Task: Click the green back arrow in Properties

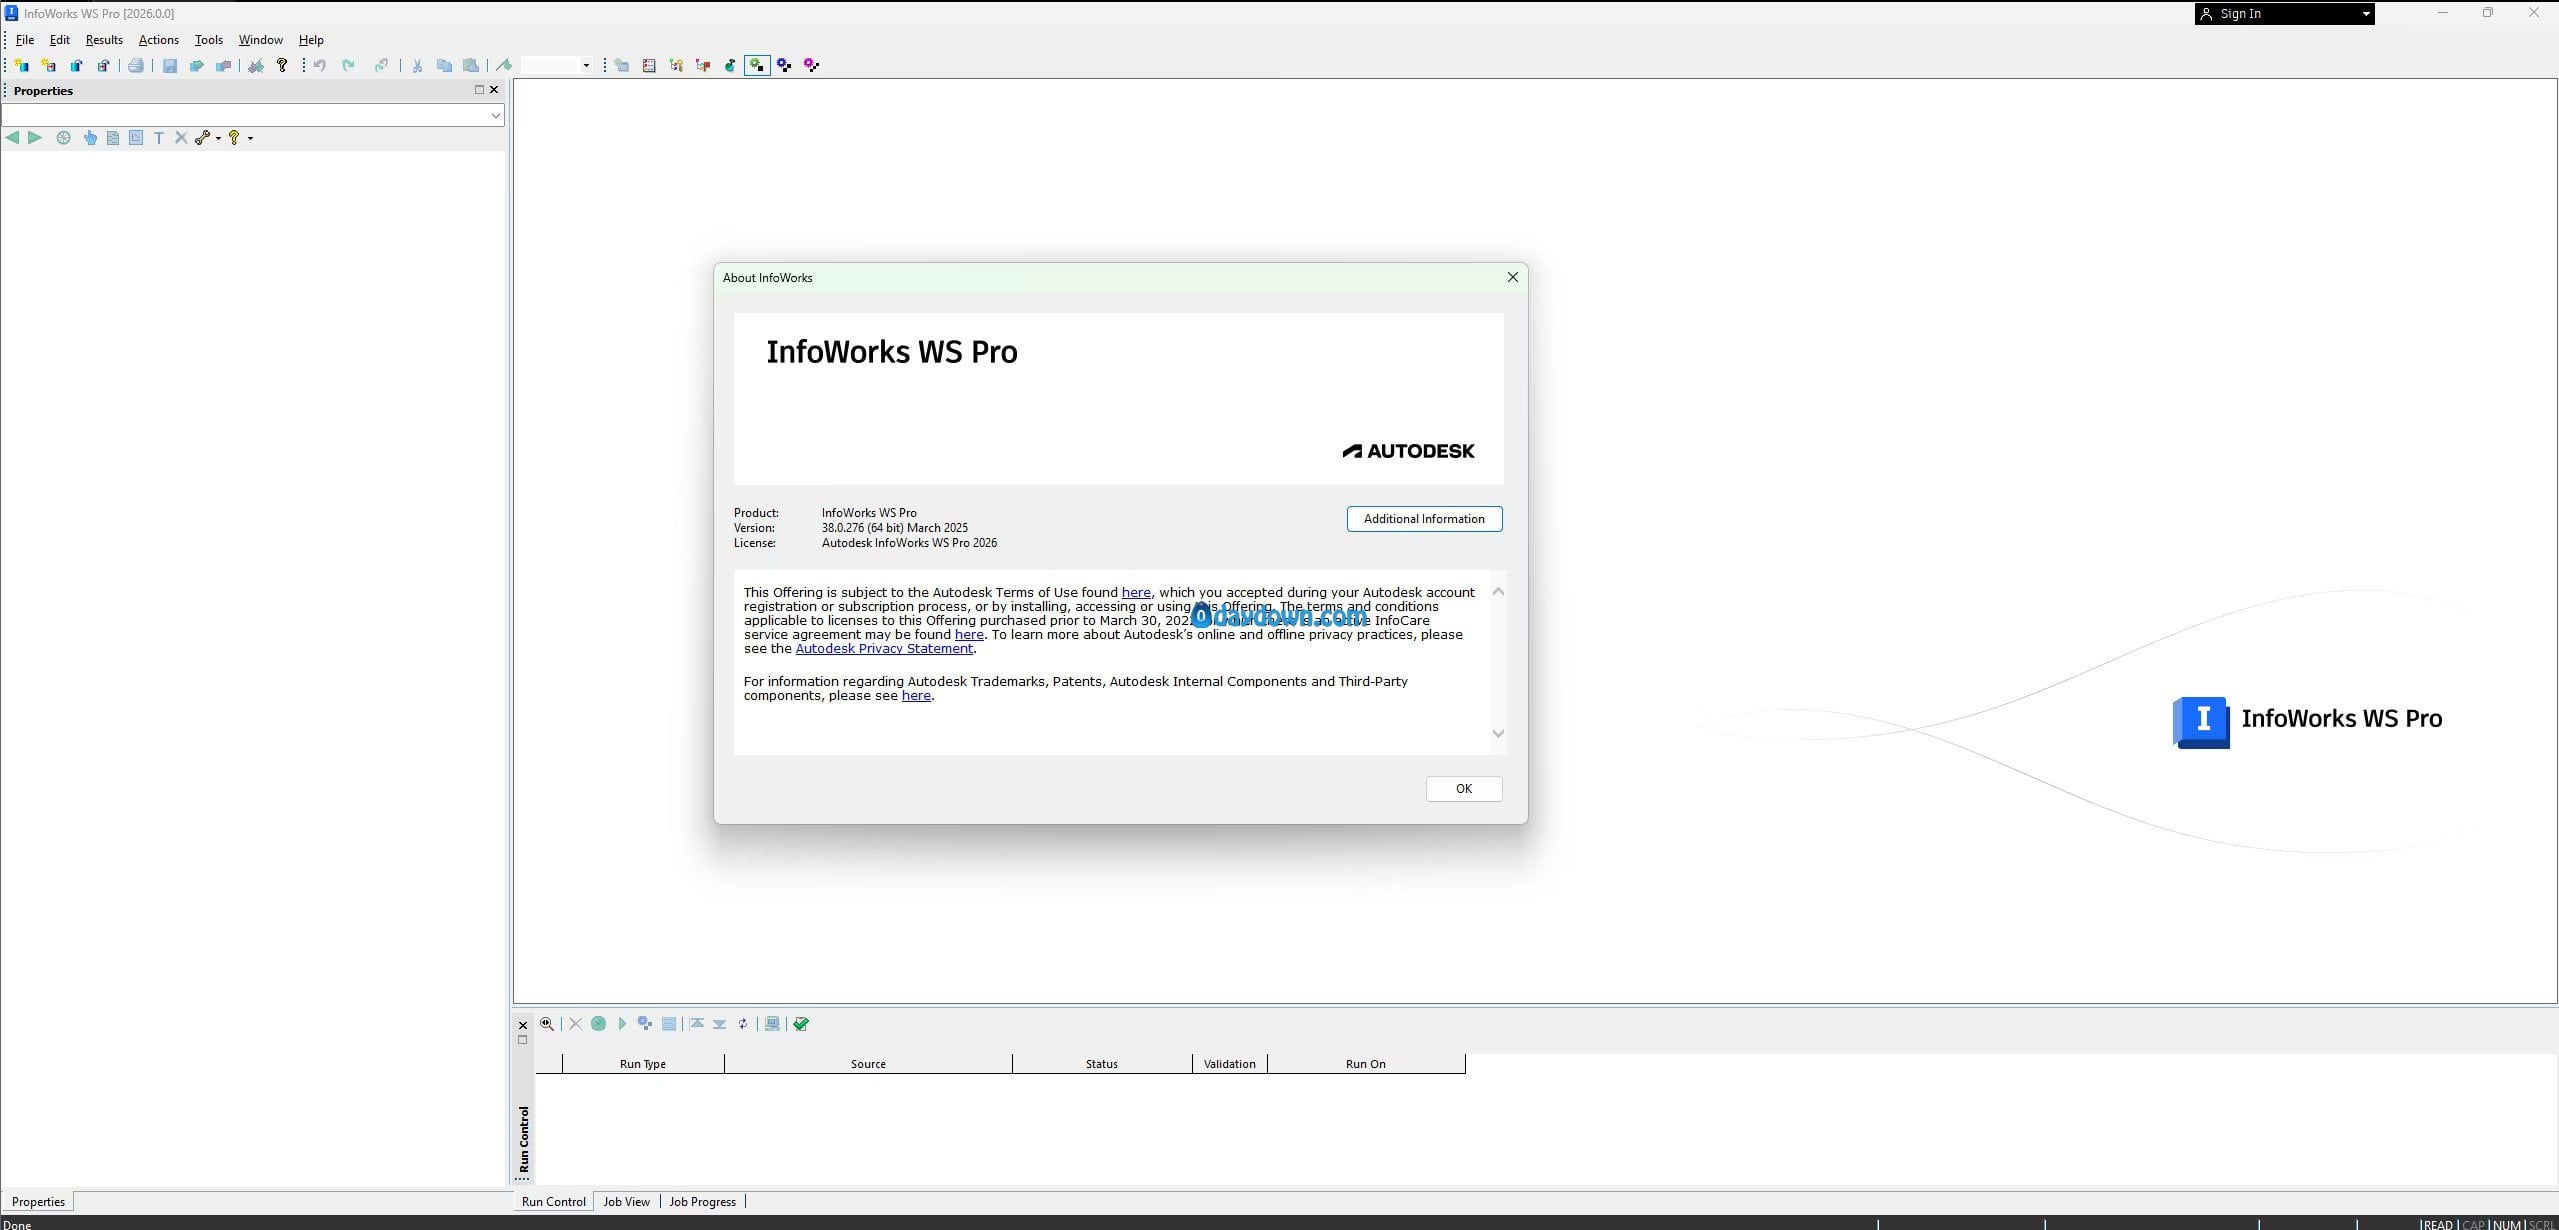Action: pyautogui.click(x=12, y=138)
